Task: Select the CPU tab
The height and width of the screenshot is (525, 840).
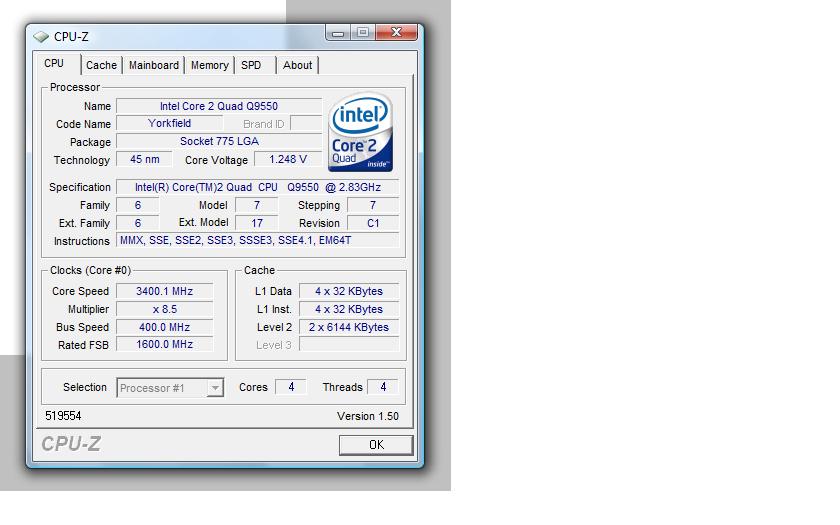Action: [54, 63]
